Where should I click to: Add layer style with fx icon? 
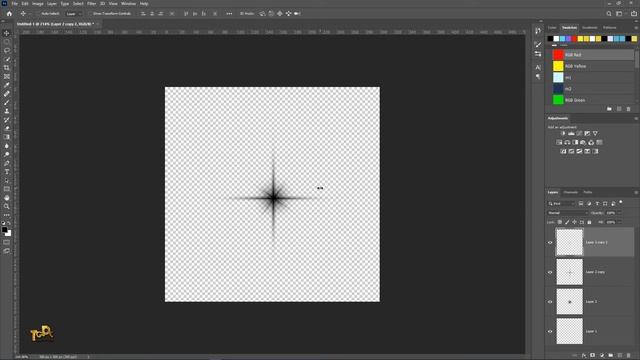pos(584,356)
